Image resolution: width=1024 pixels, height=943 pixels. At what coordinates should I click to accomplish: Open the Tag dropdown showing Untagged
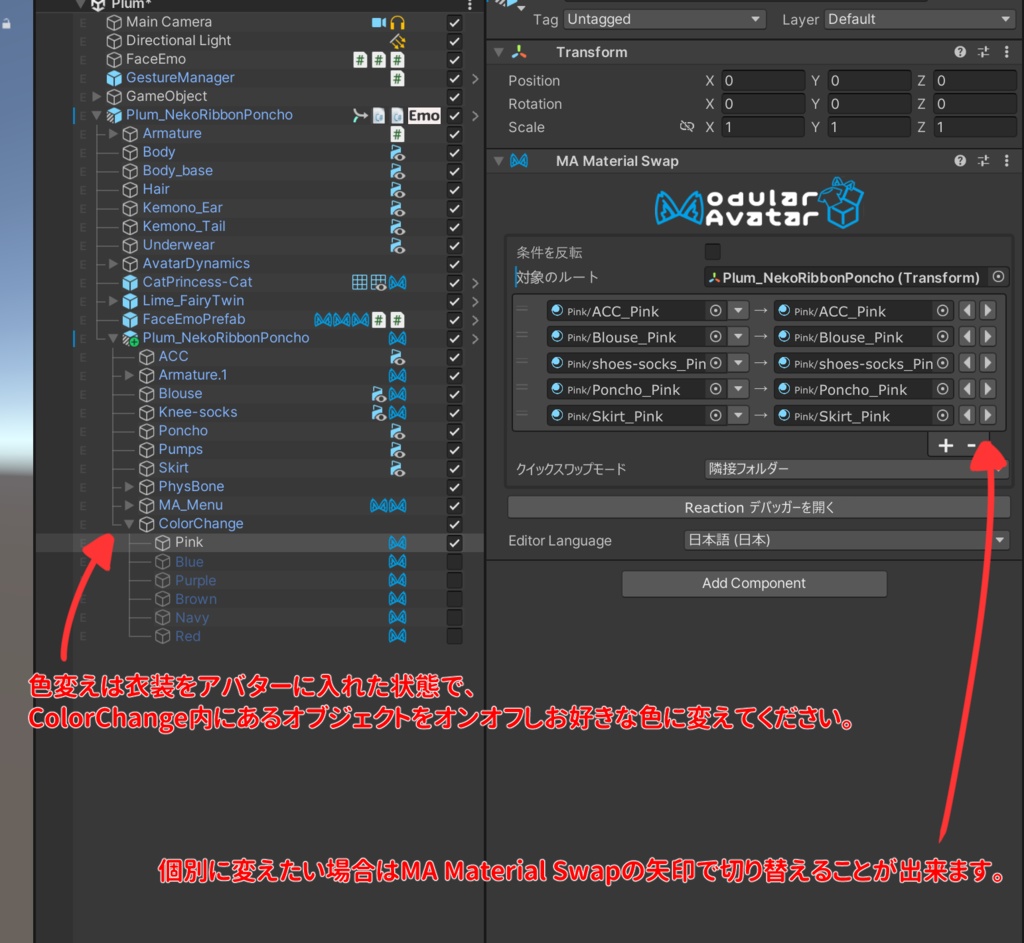pyautogui.click(x=664, y=19)
